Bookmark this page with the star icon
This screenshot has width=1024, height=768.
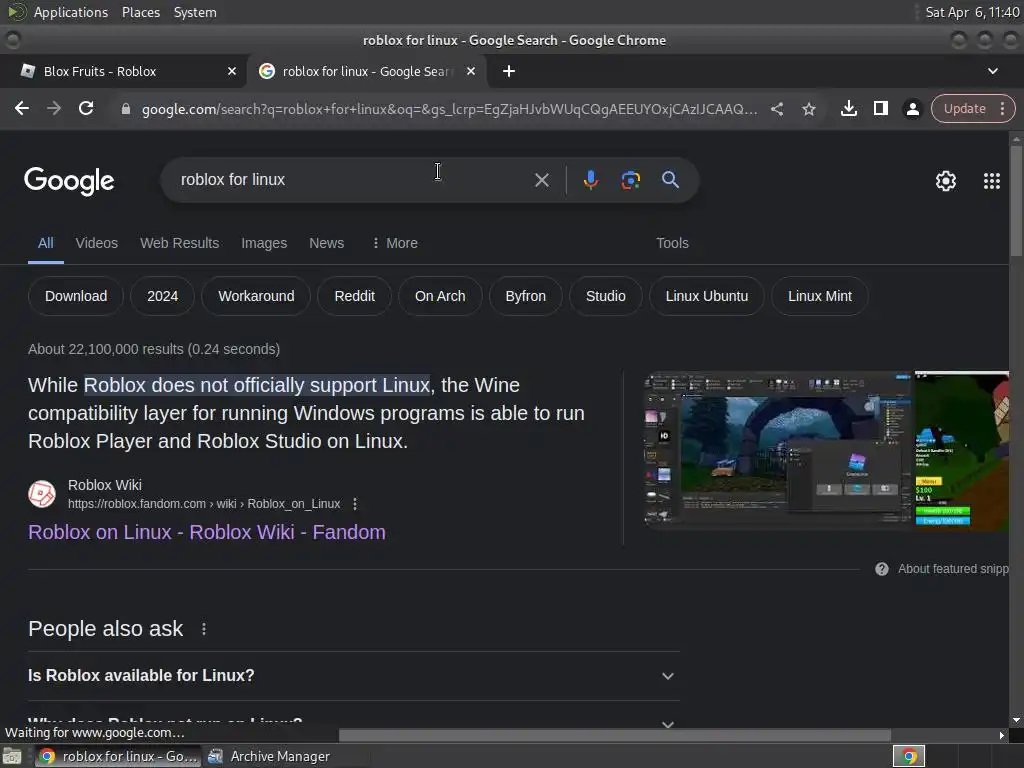tap(808, 109)
